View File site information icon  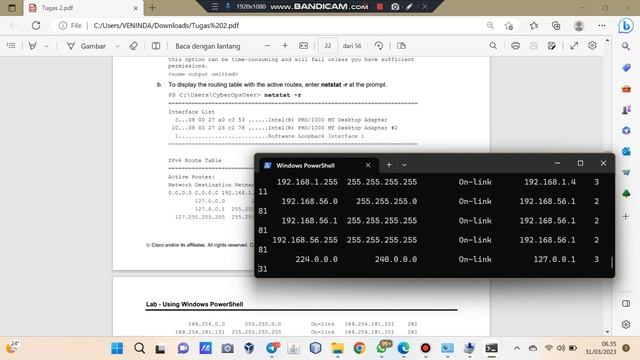tap(70, 25)
